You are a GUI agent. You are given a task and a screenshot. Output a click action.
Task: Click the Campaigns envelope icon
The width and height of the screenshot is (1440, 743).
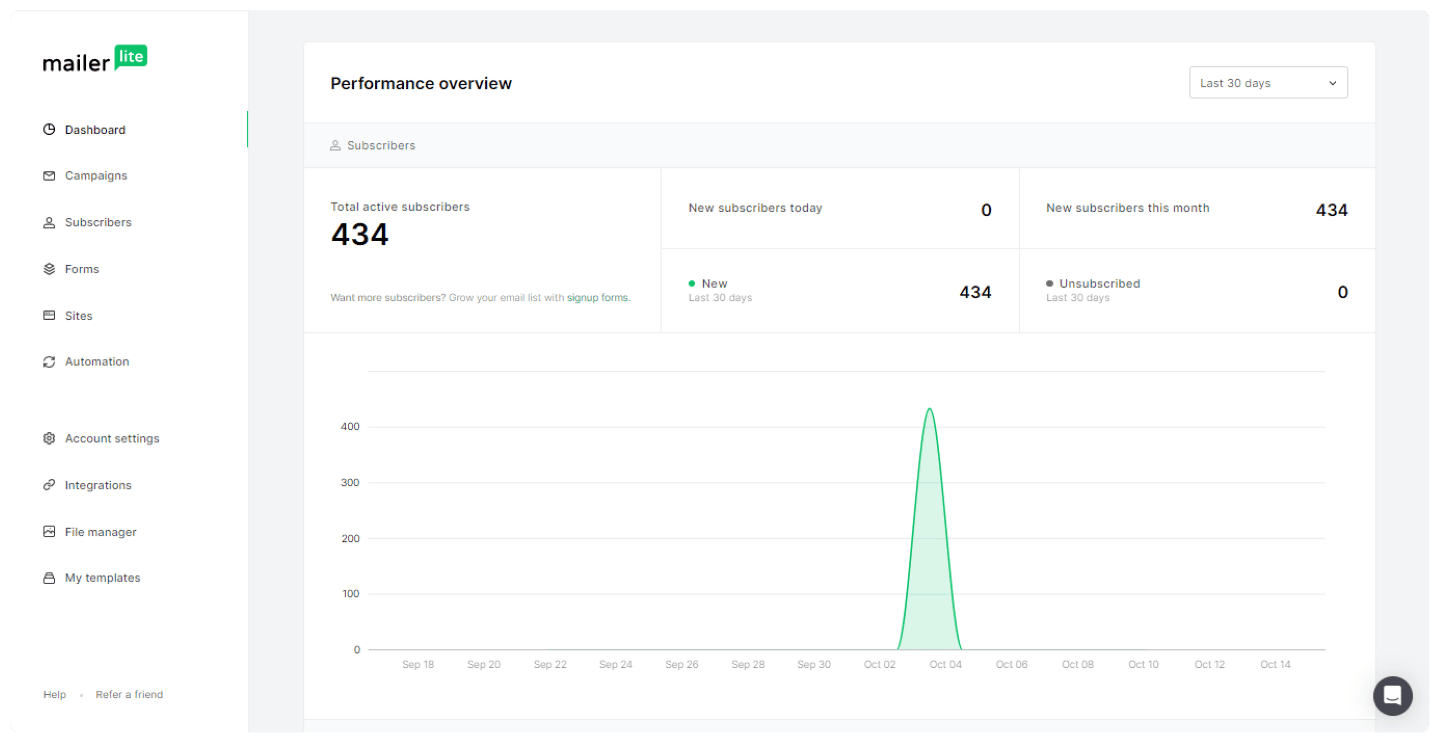[x=49, y=175]
